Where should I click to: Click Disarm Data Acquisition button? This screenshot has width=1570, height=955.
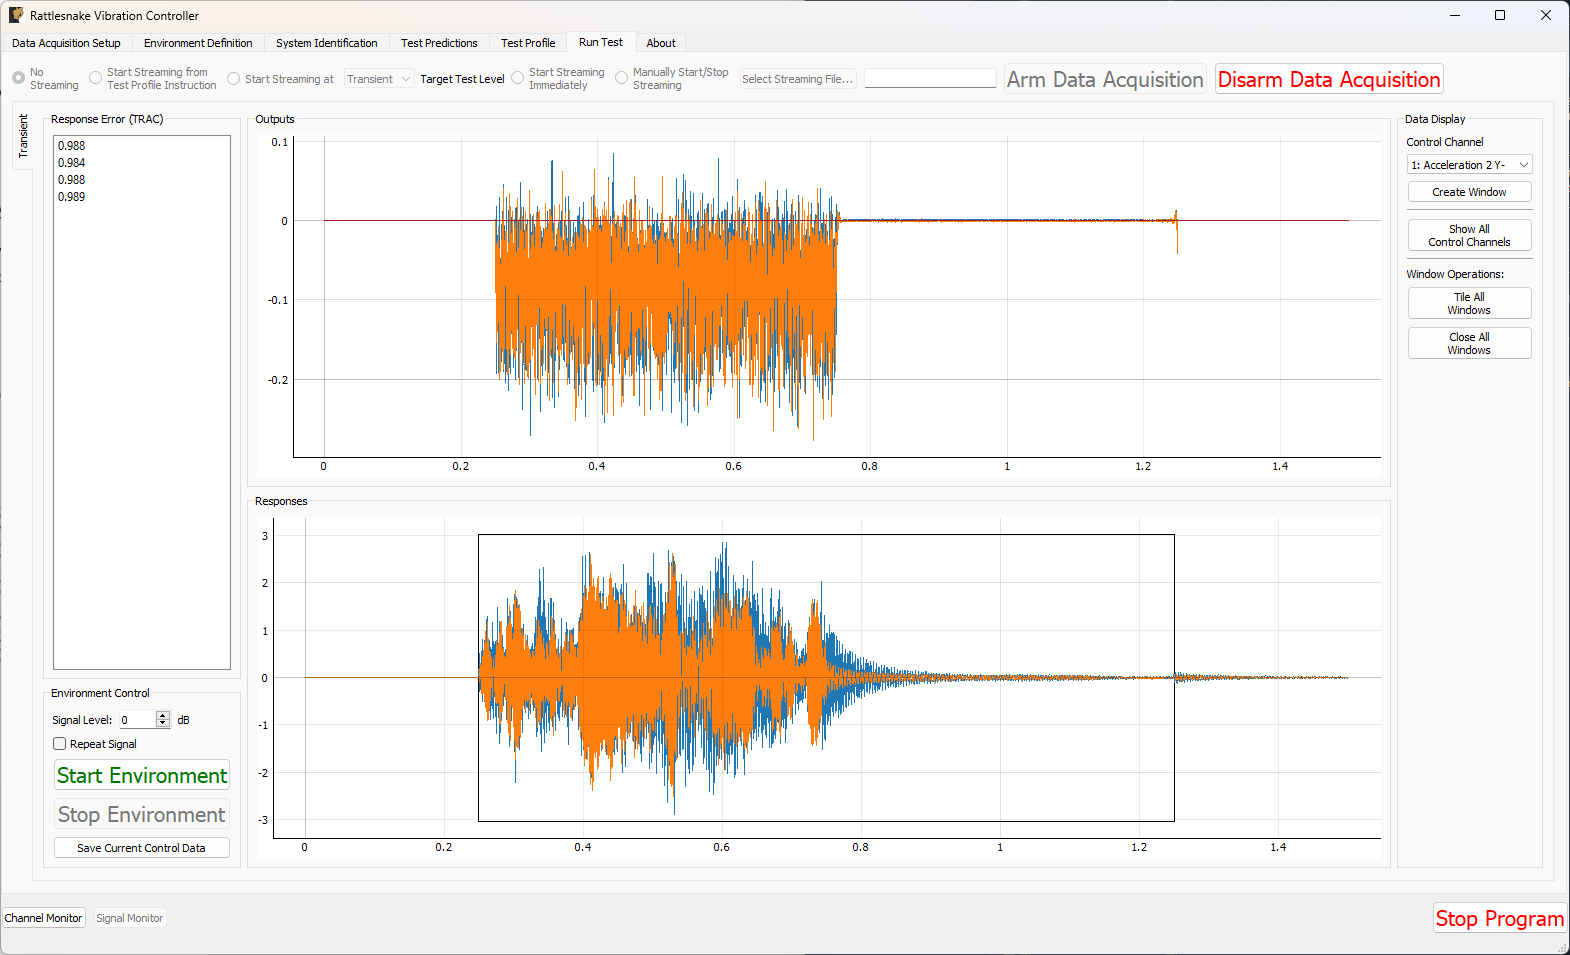click(x=1329, y=79)
